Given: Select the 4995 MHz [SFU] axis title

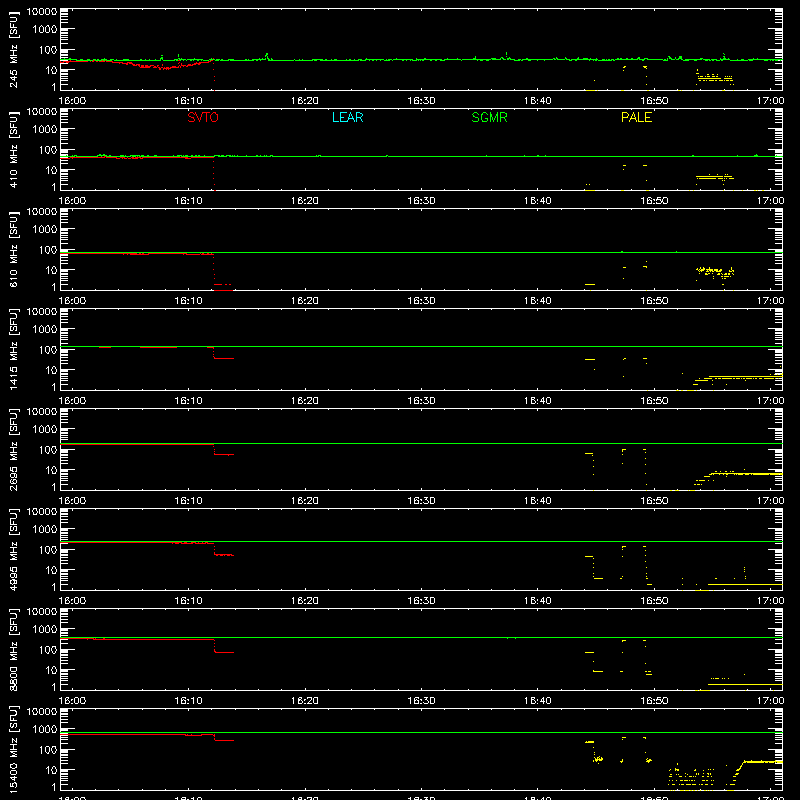Looking at the screenshot, I should click(x=14, y=549).
